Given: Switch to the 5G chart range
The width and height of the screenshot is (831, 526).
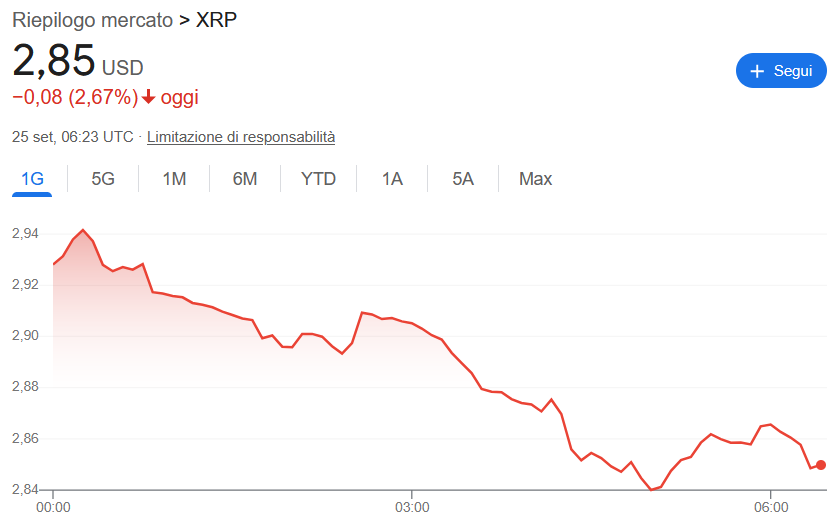Looking at the screenshot, I should [103, 179].
